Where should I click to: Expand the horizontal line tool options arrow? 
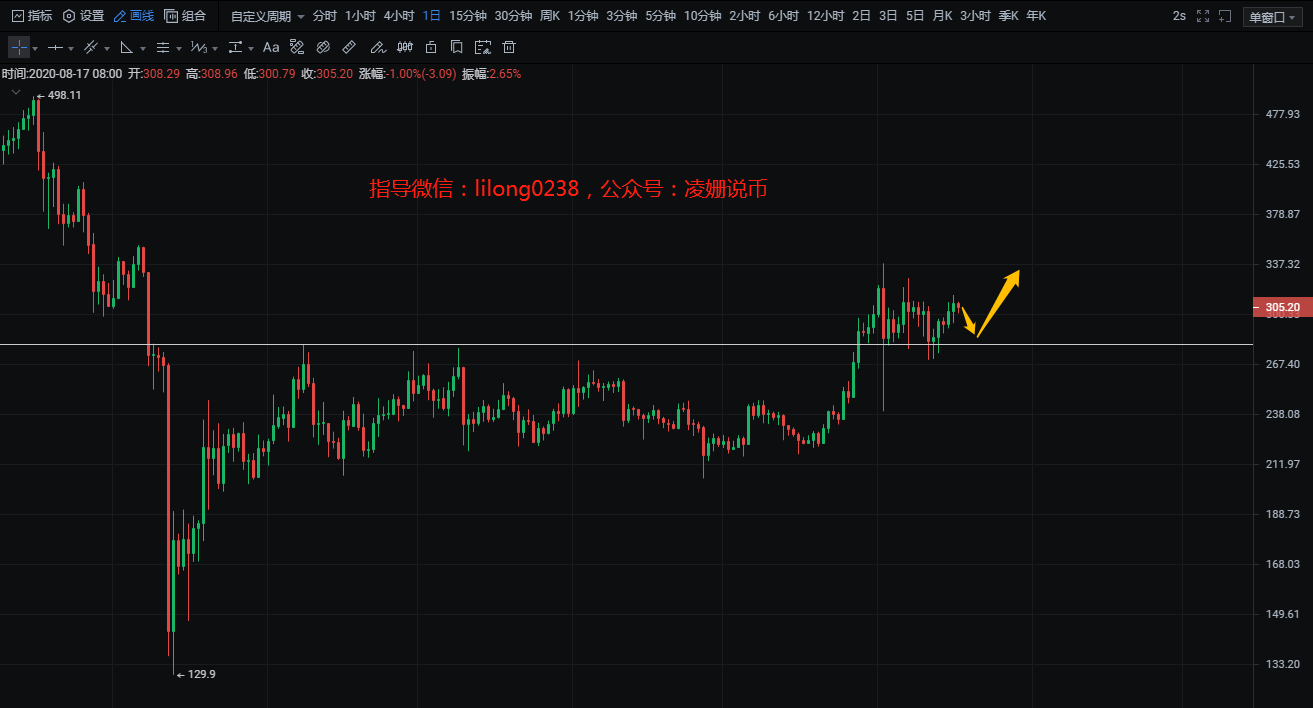click(x=70, y=48)
